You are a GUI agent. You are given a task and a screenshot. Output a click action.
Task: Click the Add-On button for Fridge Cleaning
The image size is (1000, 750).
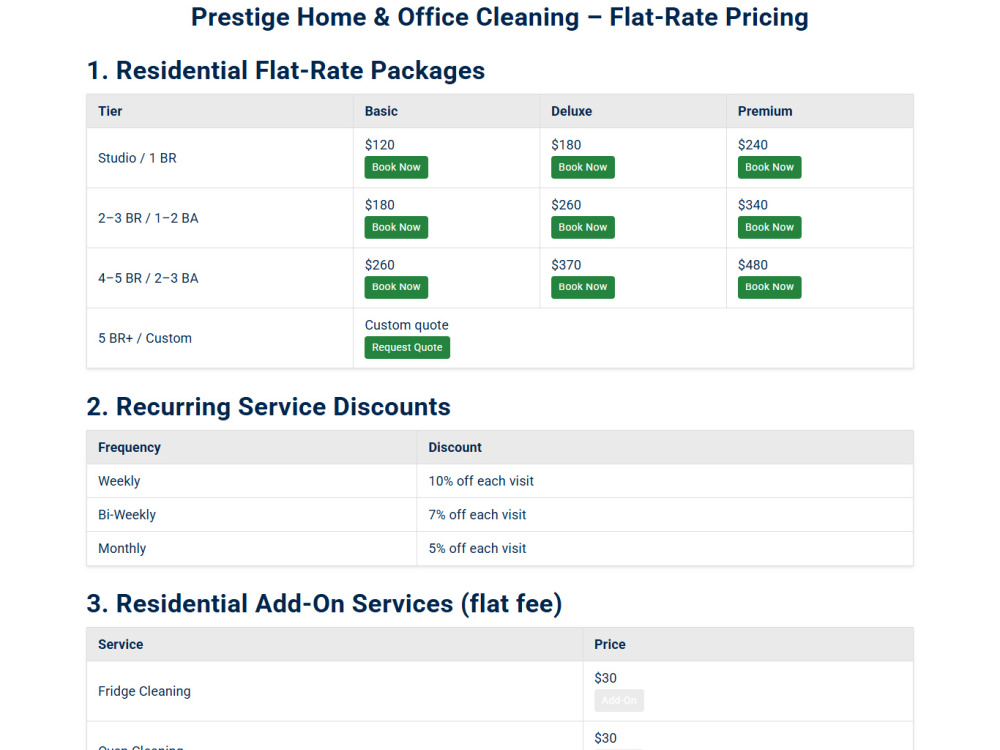[x=619, y=700]
